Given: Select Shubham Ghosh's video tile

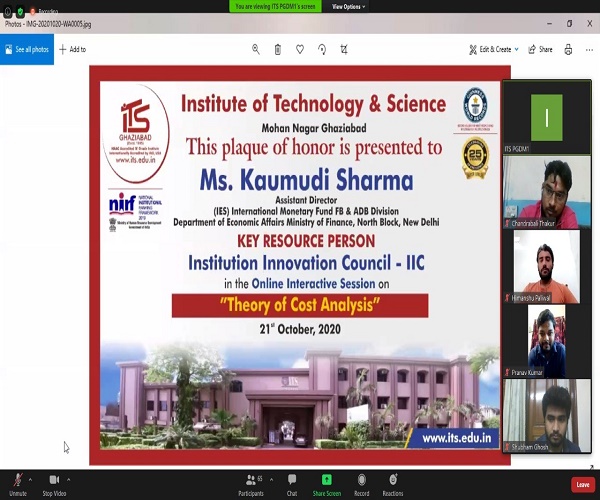Looking at the screenshot, I should 547,416.
